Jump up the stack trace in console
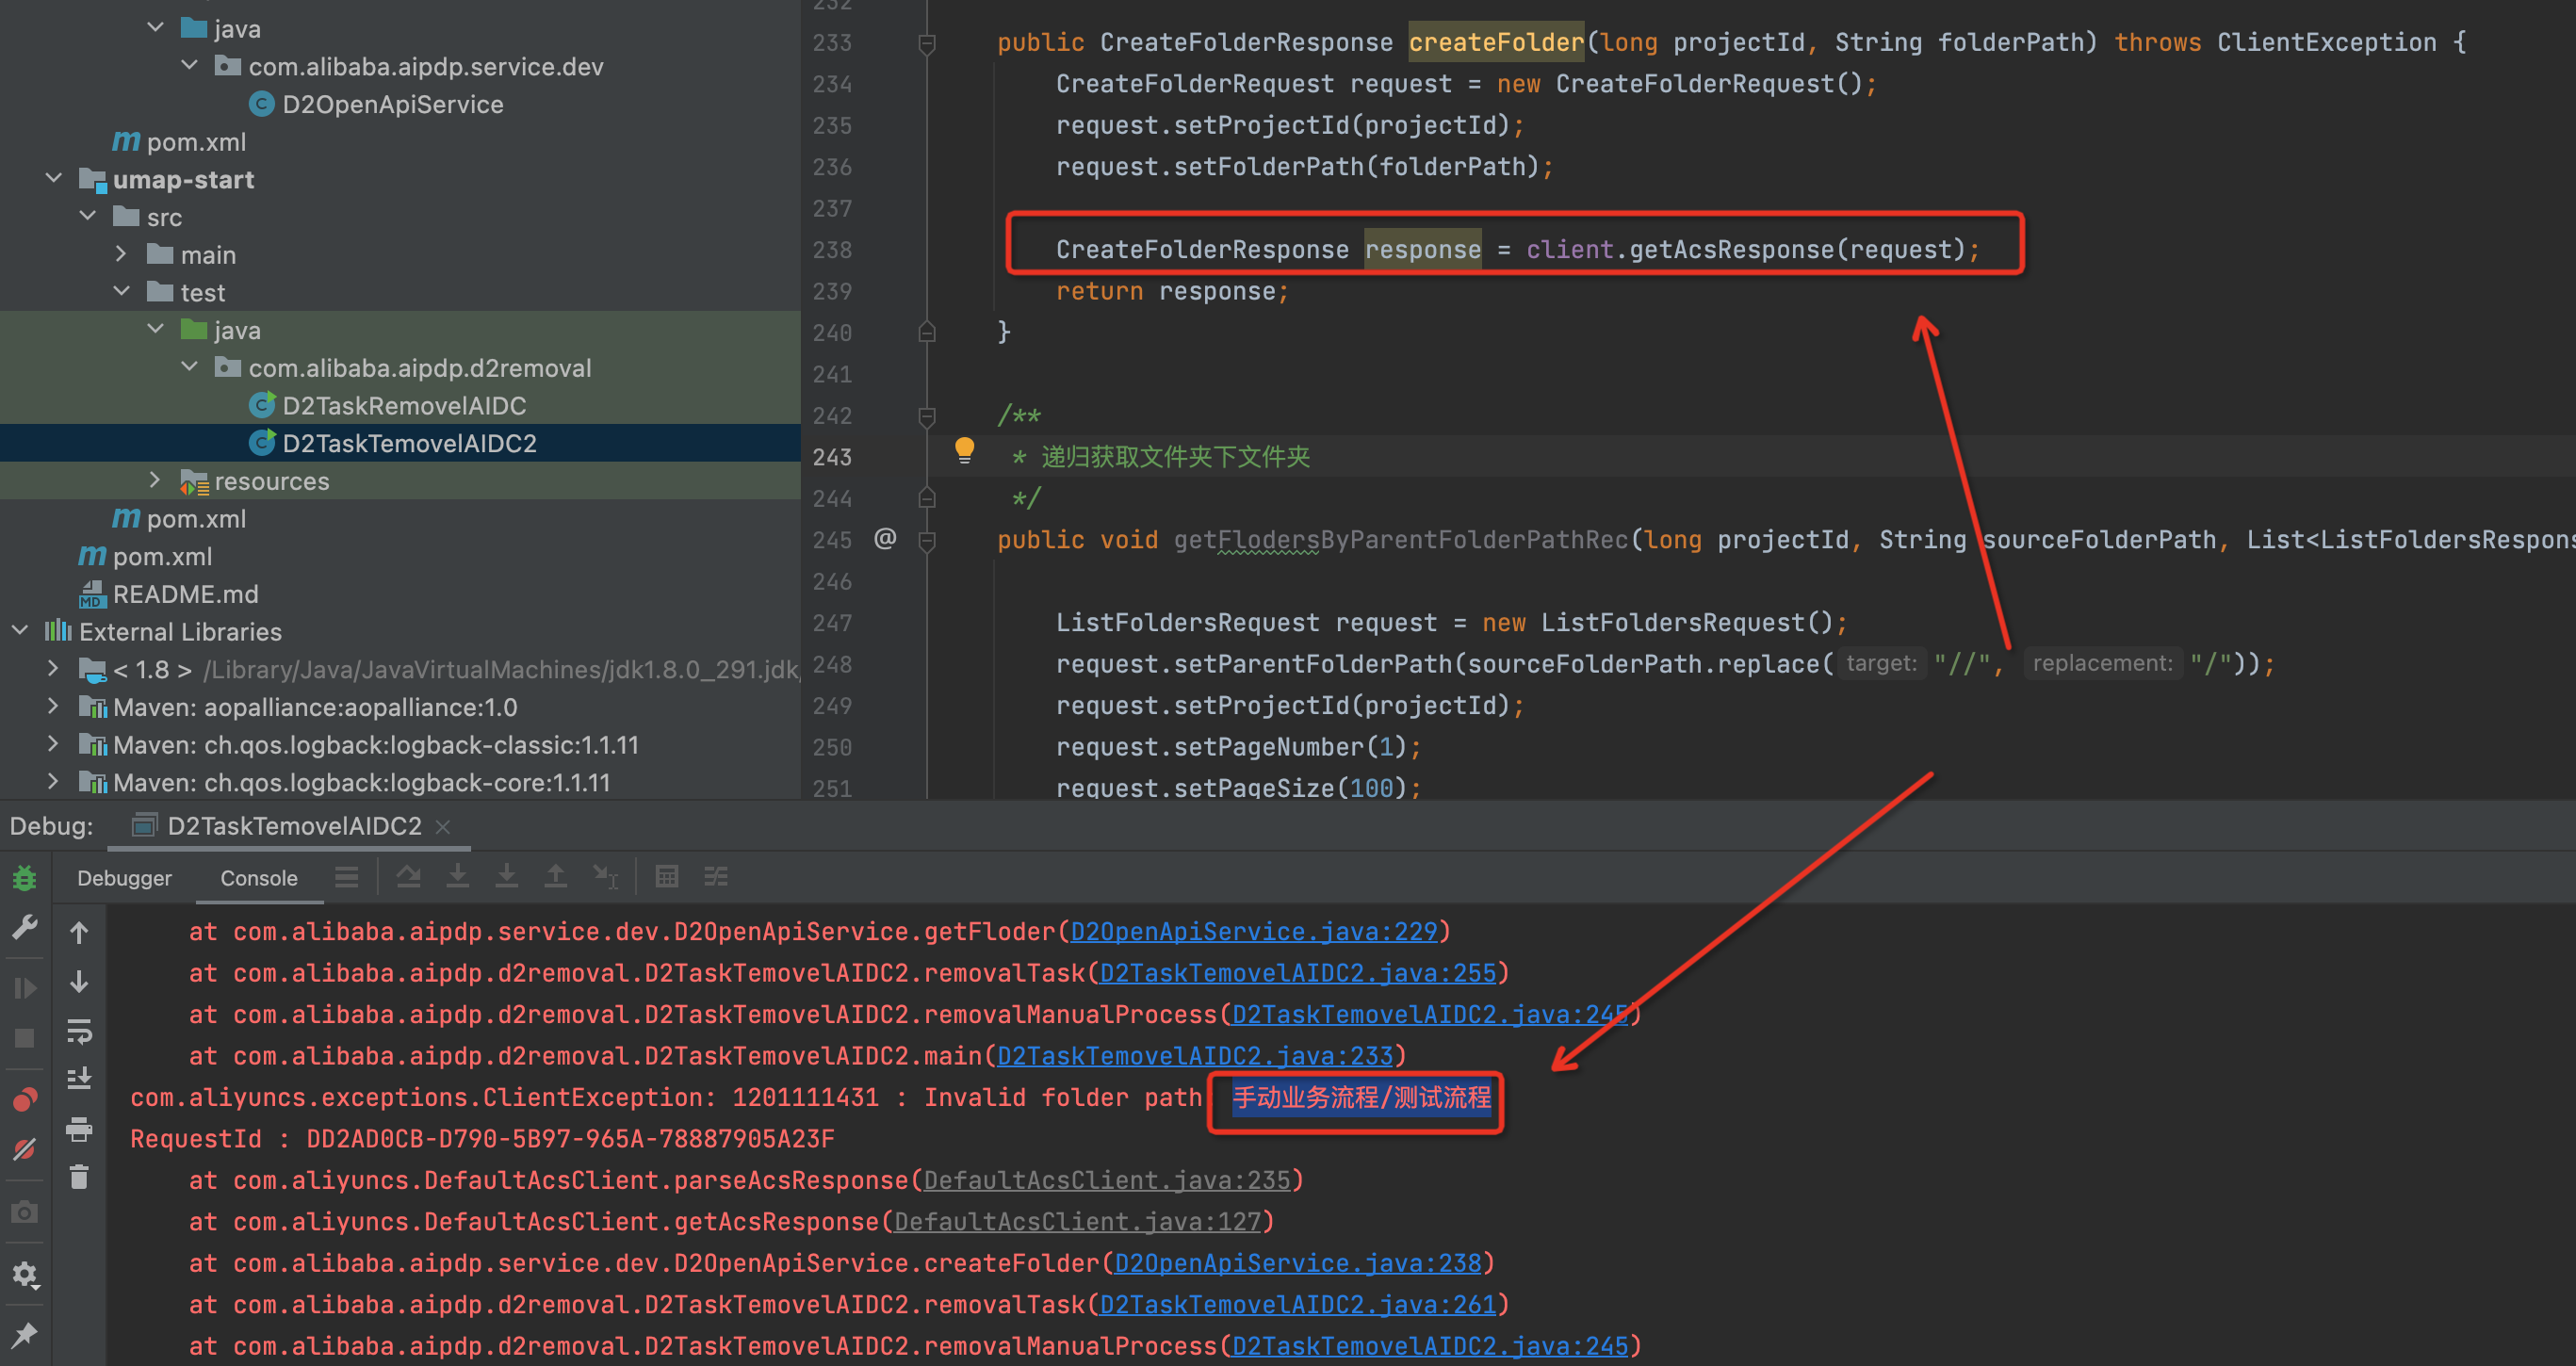Screen dimensions: 2576x1366 79,933
